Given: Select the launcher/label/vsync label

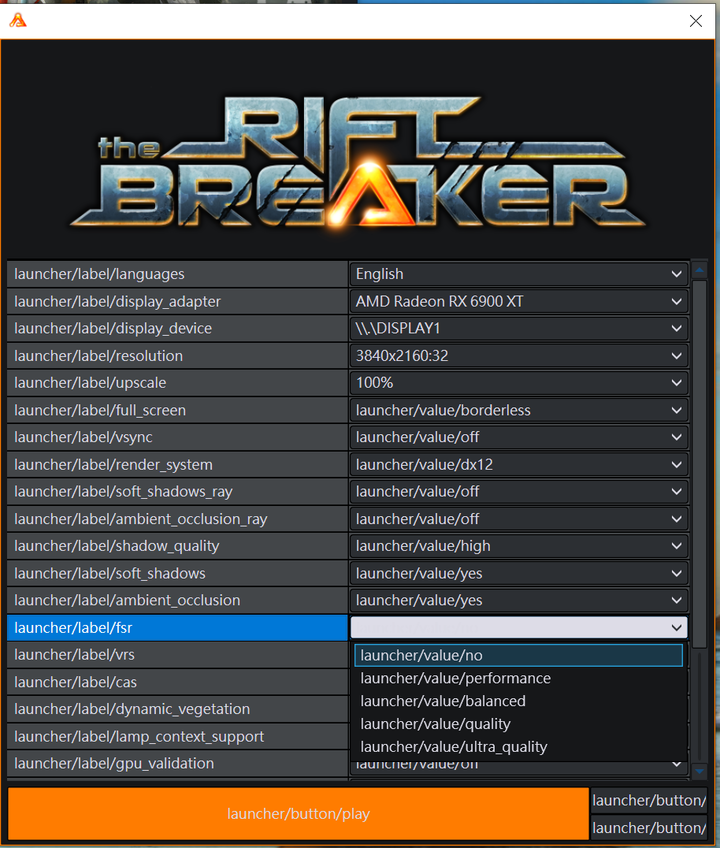Looking at the screenshot, I should 177,437.
